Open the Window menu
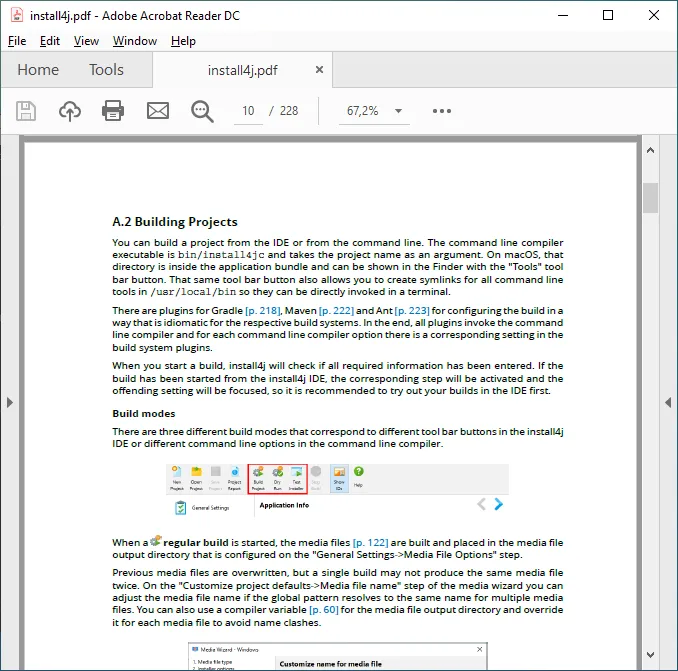This screenshot has height=671, width=678. coord(134,41)
